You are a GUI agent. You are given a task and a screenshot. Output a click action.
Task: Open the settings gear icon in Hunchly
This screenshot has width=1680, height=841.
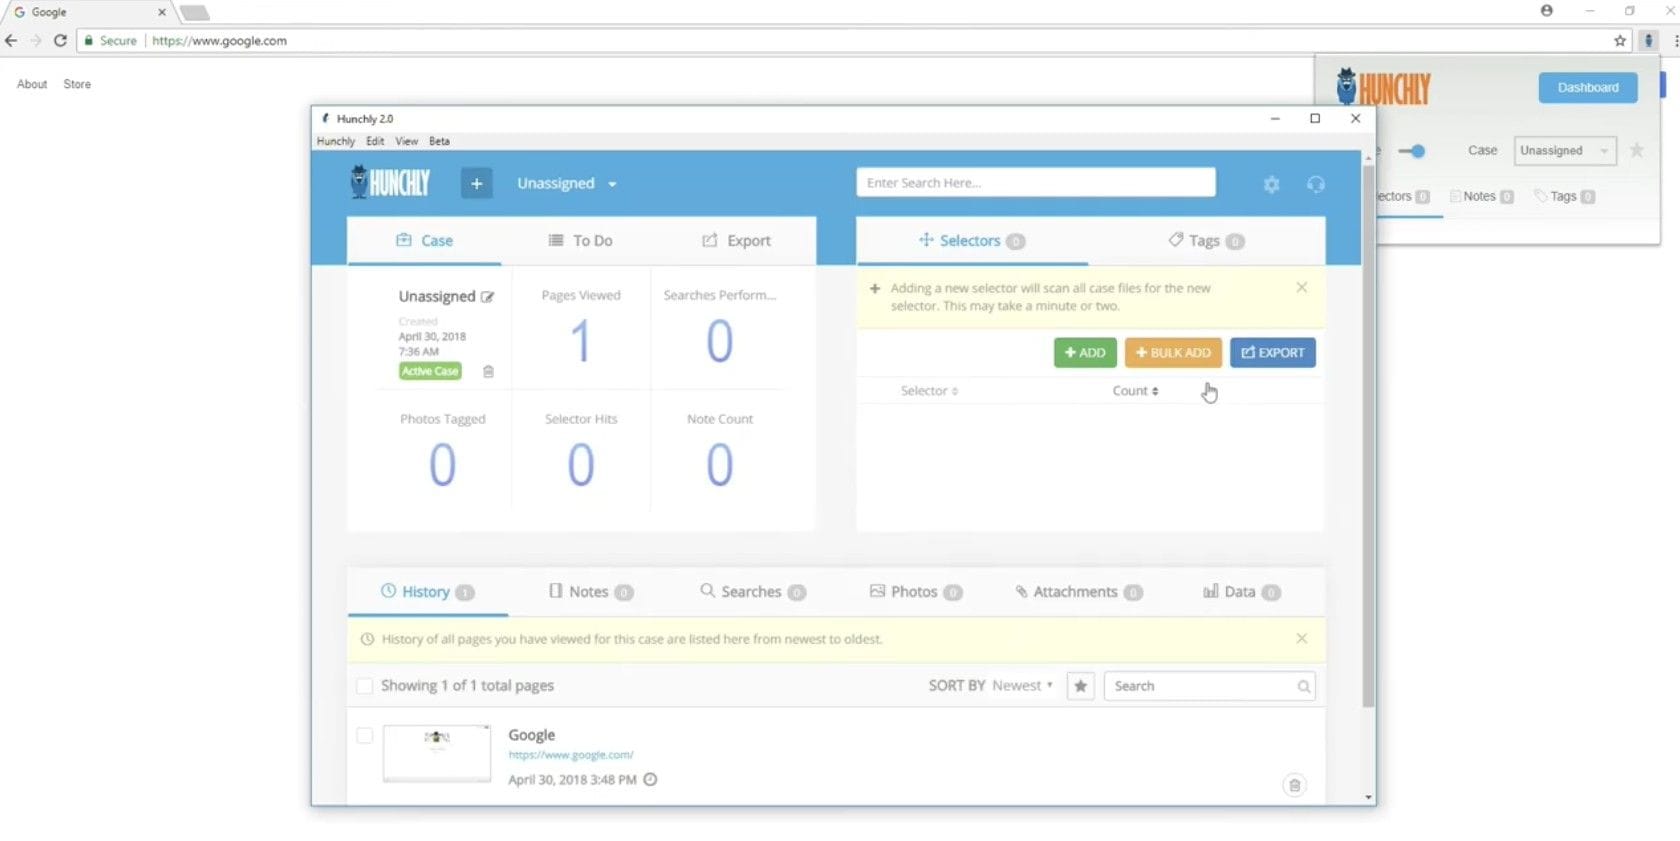1271,184
